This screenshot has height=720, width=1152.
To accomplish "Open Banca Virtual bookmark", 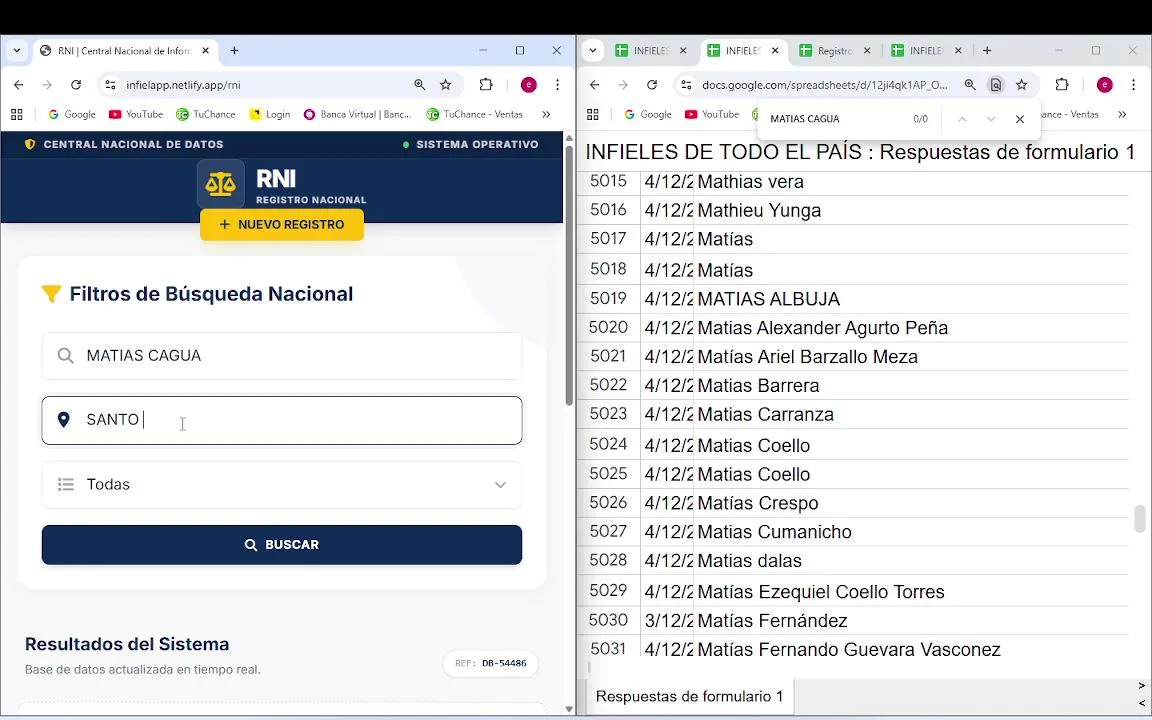I will click(357, 115).
